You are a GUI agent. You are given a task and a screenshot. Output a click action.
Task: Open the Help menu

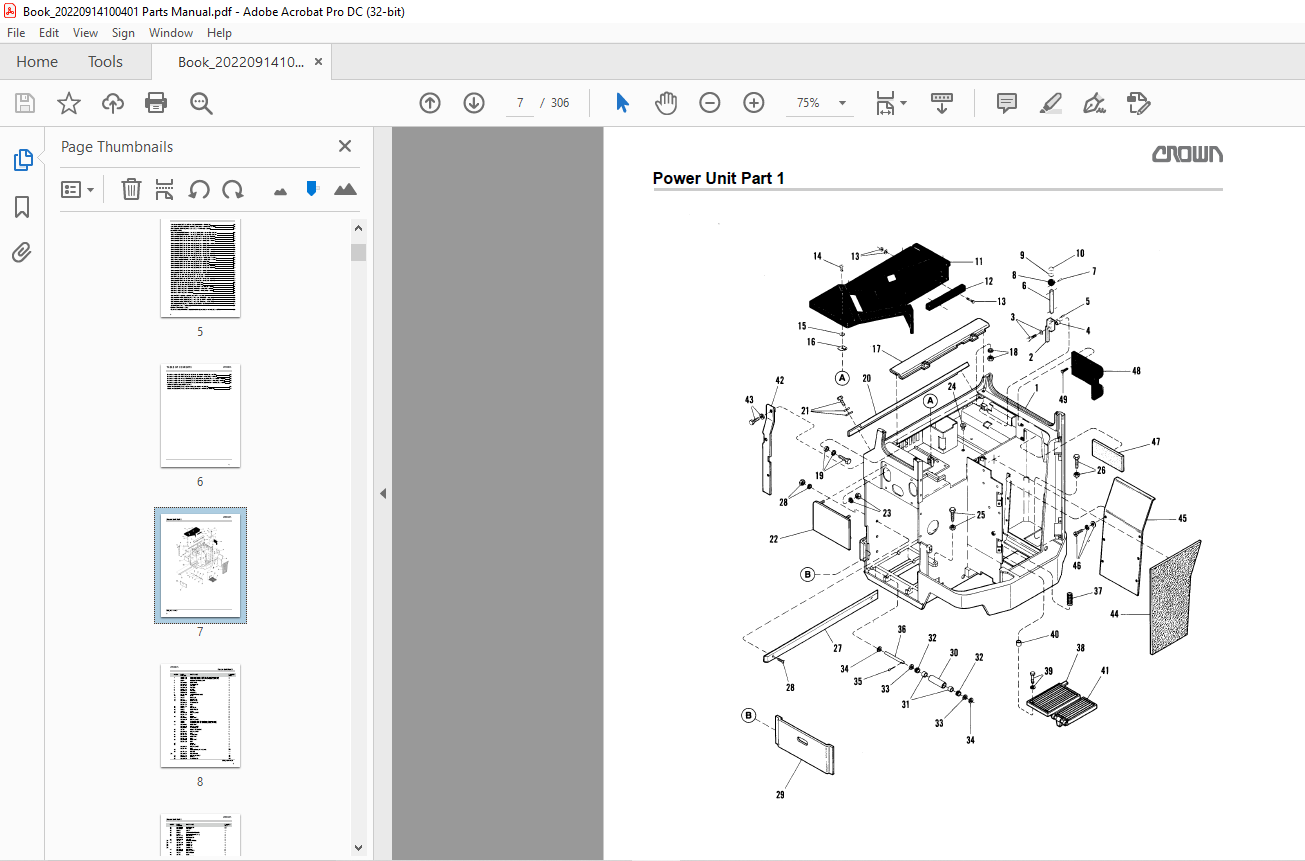pyautogui.click(x=219, y=33)
